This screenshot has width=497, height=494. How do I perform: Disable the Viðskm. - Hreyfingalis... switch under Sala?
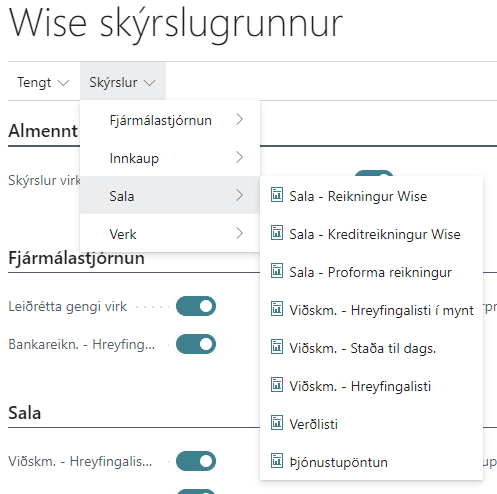pos(196,461)
